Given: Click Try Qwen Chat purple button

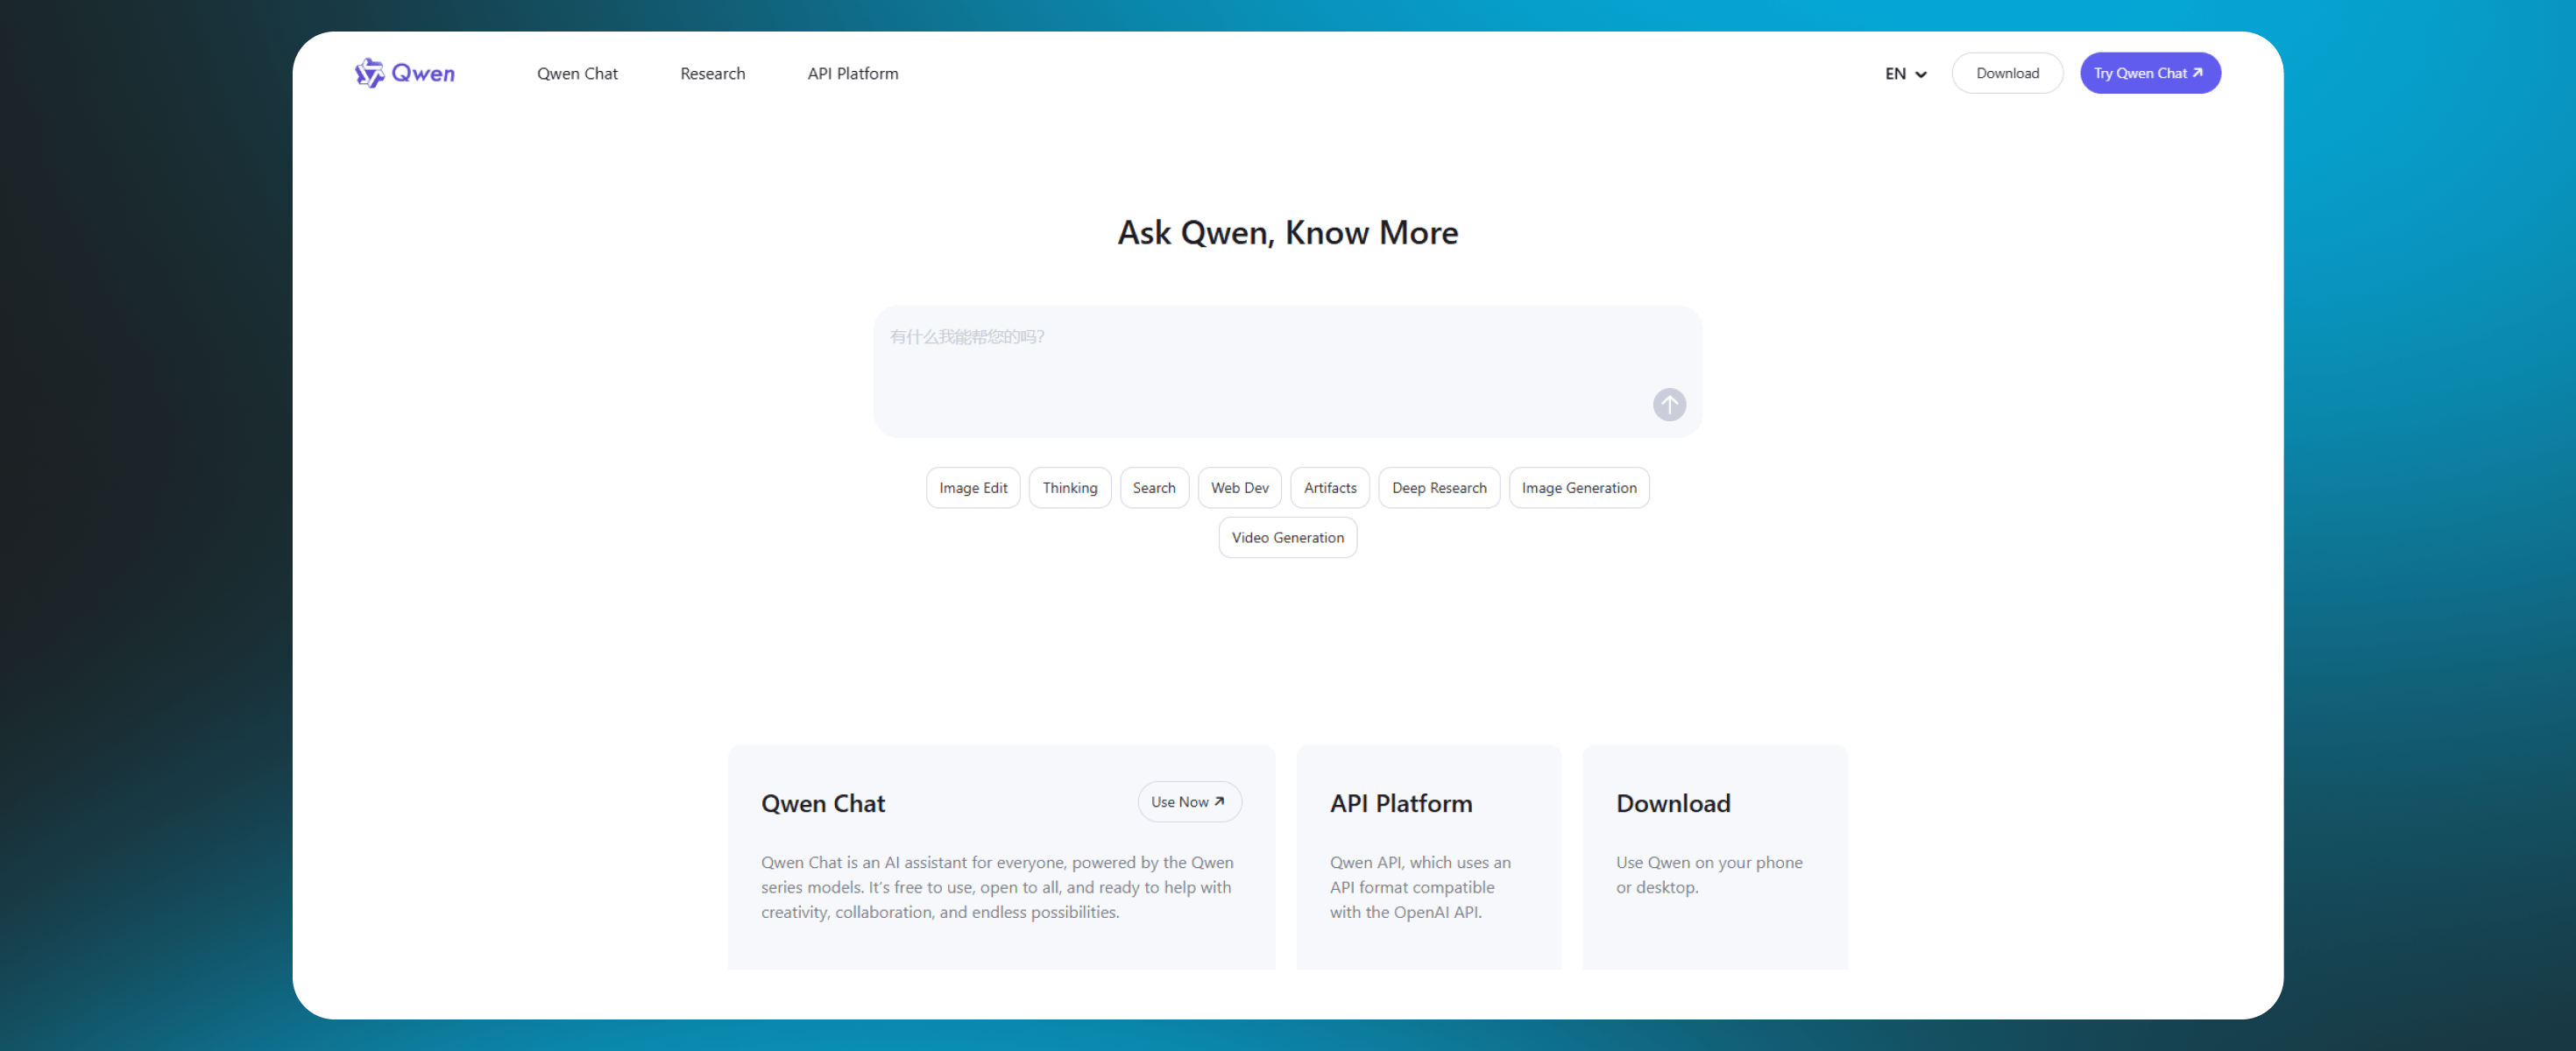Looking at the screenshot, I should click(2149, 74).
